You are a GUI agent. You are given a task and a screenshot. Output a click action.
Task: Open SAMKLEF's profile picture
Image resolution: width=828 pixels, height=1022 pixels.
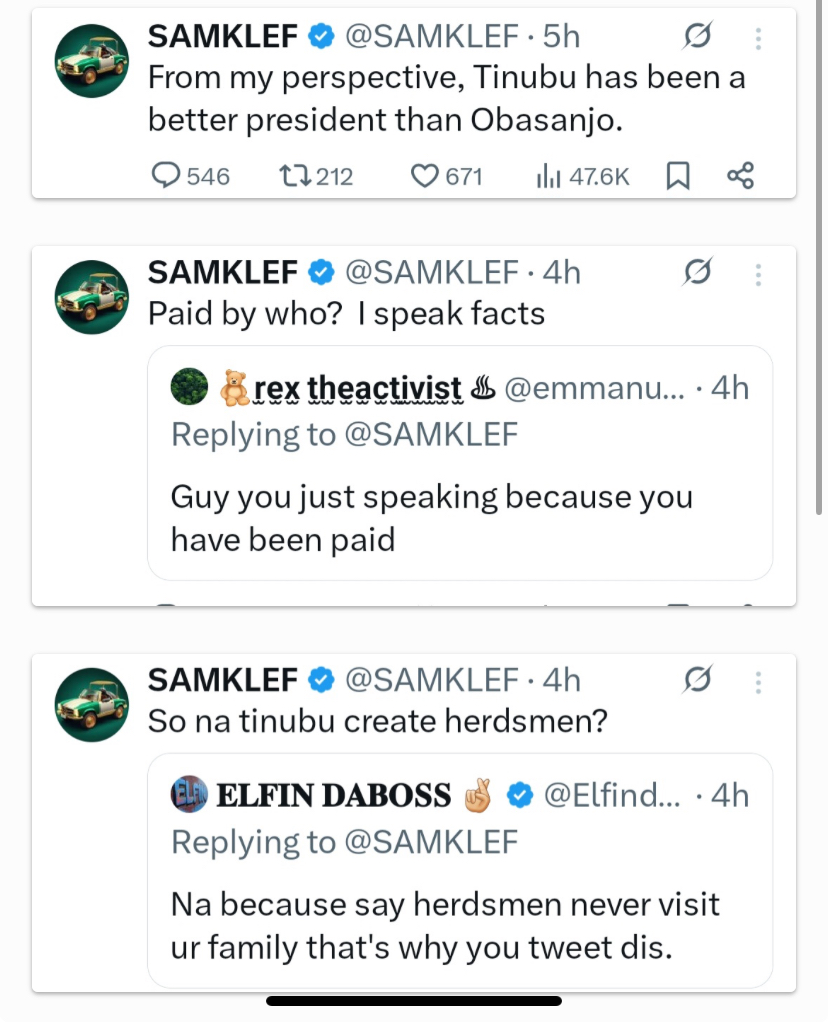coord(91,60)
